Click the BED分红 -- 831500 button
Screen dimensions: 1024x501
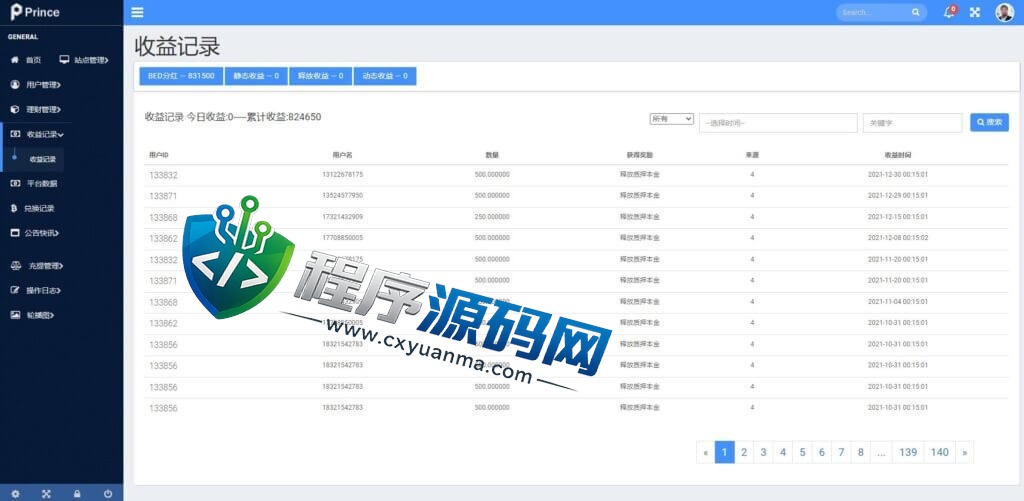pyautogui.click(x=181, y=76)
